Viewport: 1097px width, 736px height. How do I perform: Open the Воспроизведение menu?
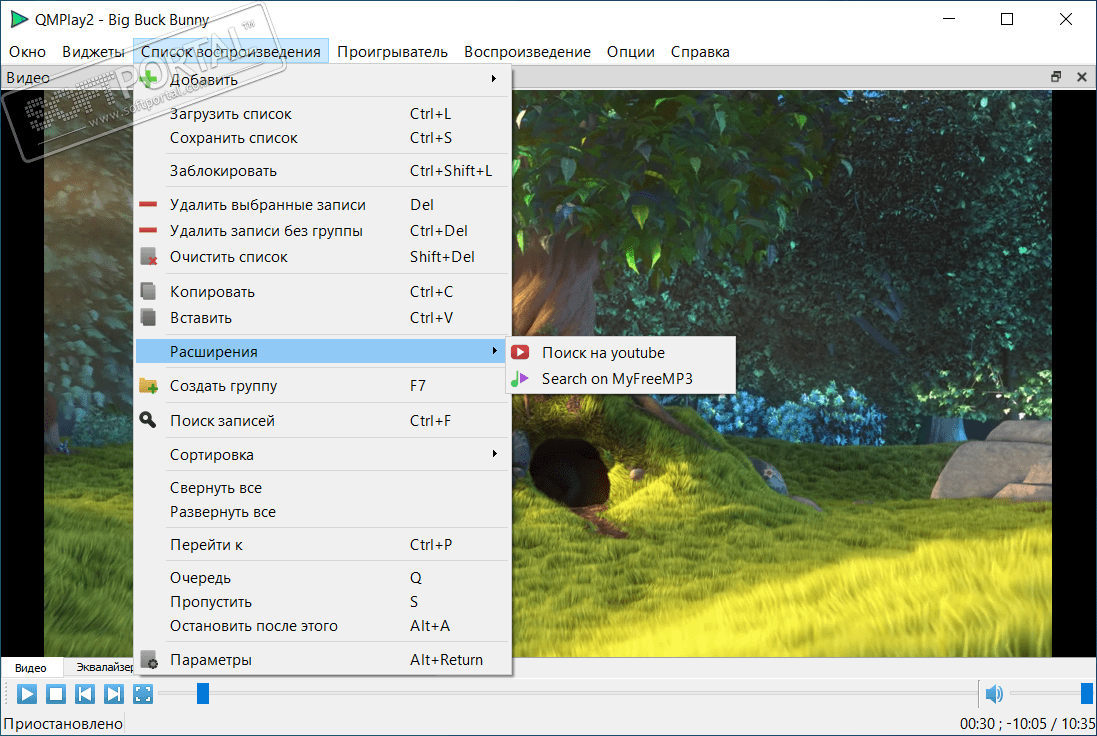[x=528, y=52]
